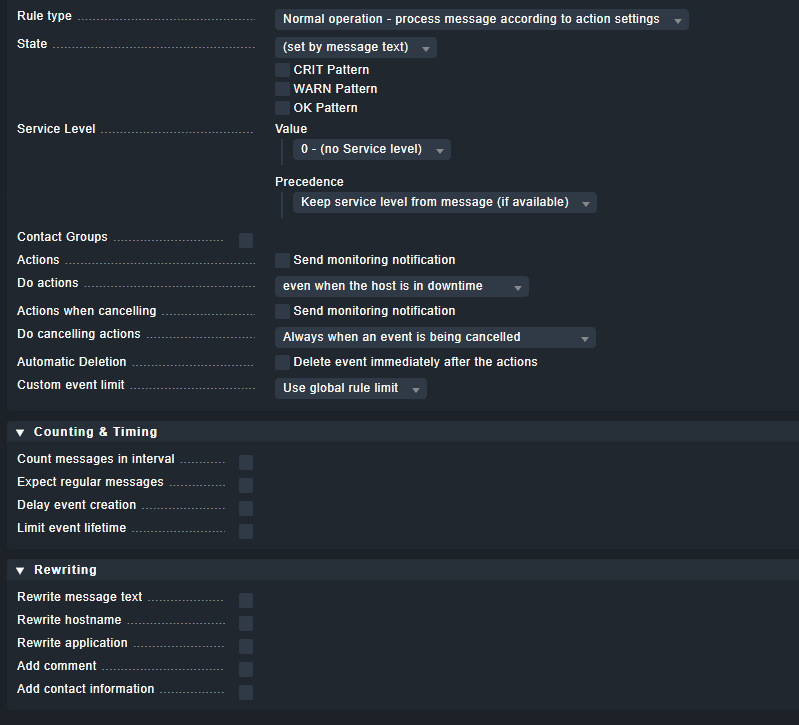Collapse the Rewriting section triangle
The height and width of the screenshot is (725, 799).
pos(20,570)
